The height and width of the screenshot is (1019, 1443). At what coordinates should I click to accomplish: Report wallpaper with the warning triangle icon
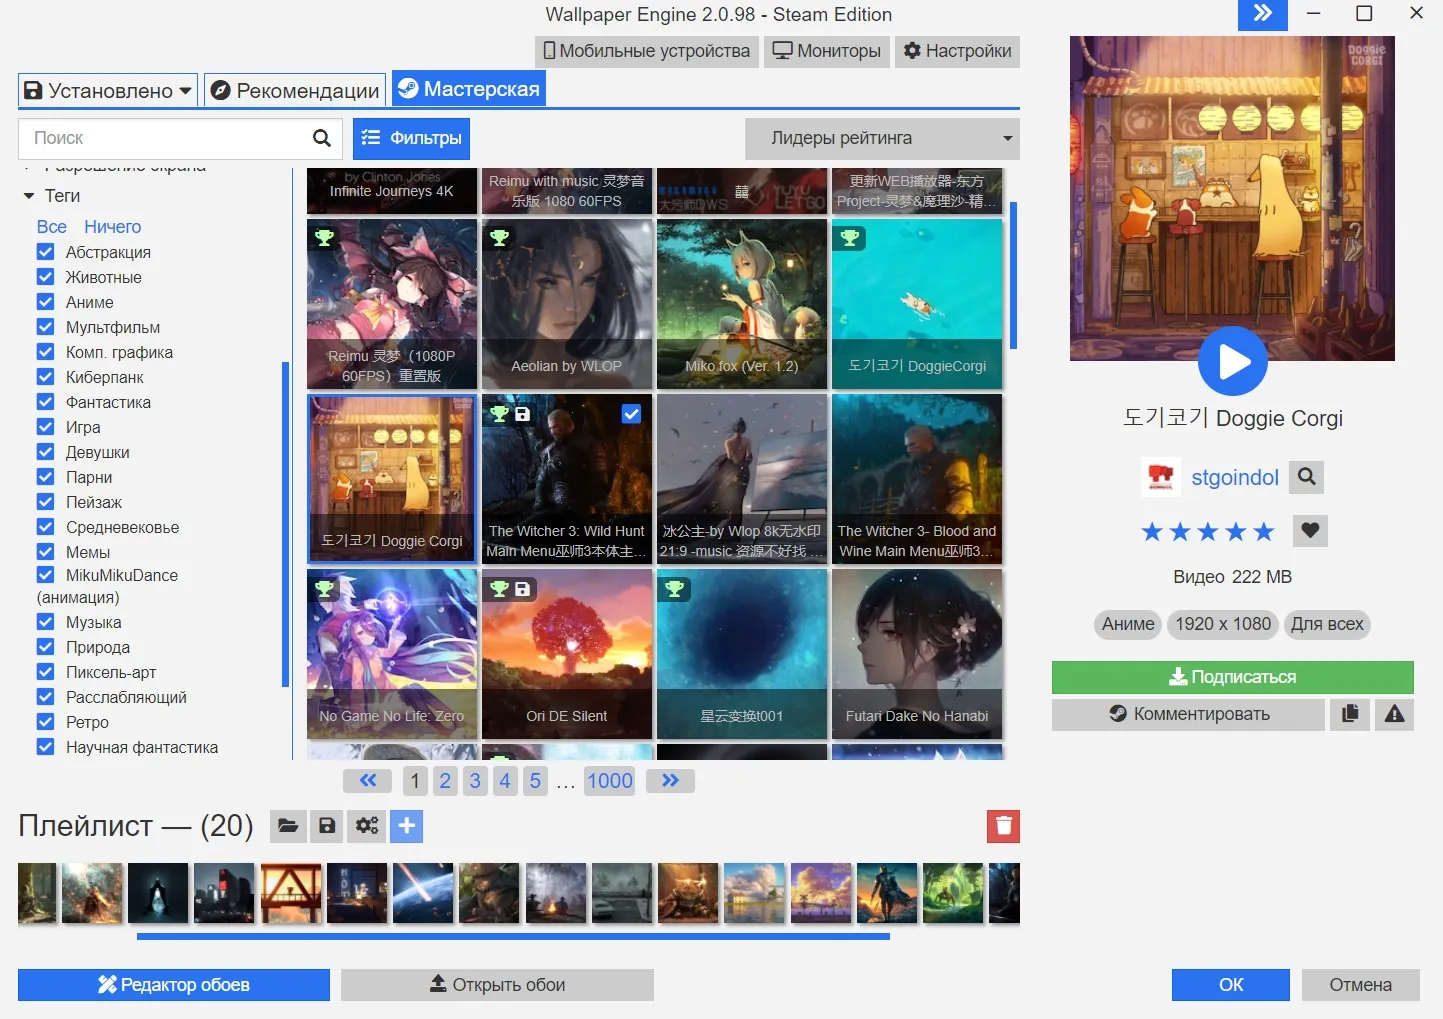tap(1395, 714)
